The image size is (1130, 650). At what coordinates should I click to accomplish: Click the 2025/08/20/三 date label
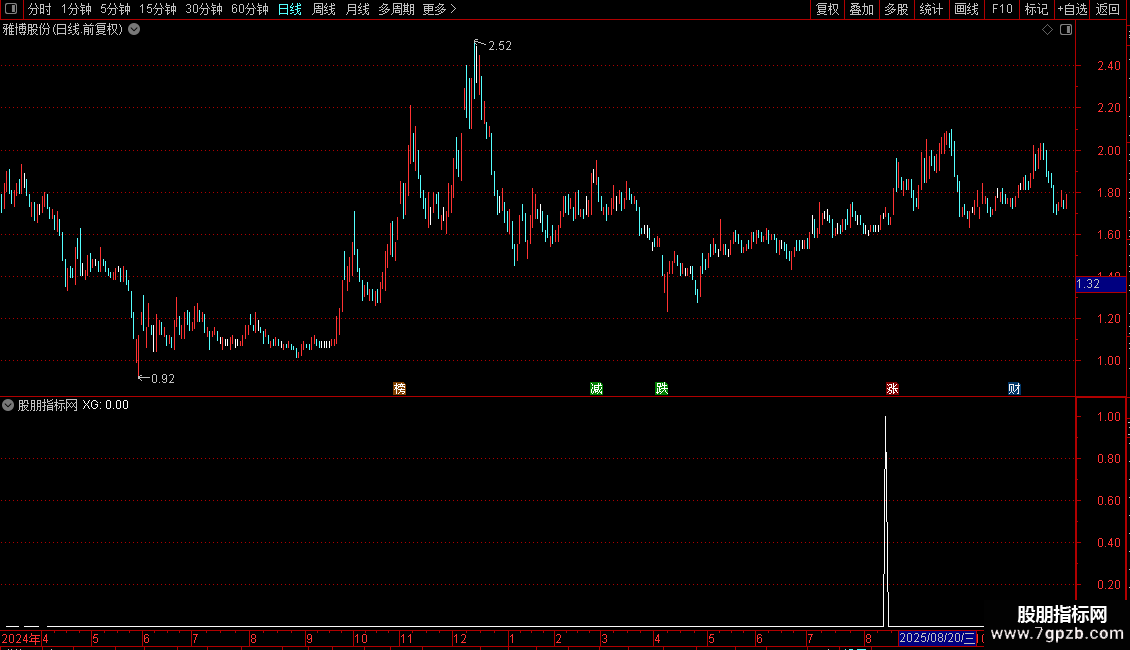click(x=937, y=638)
